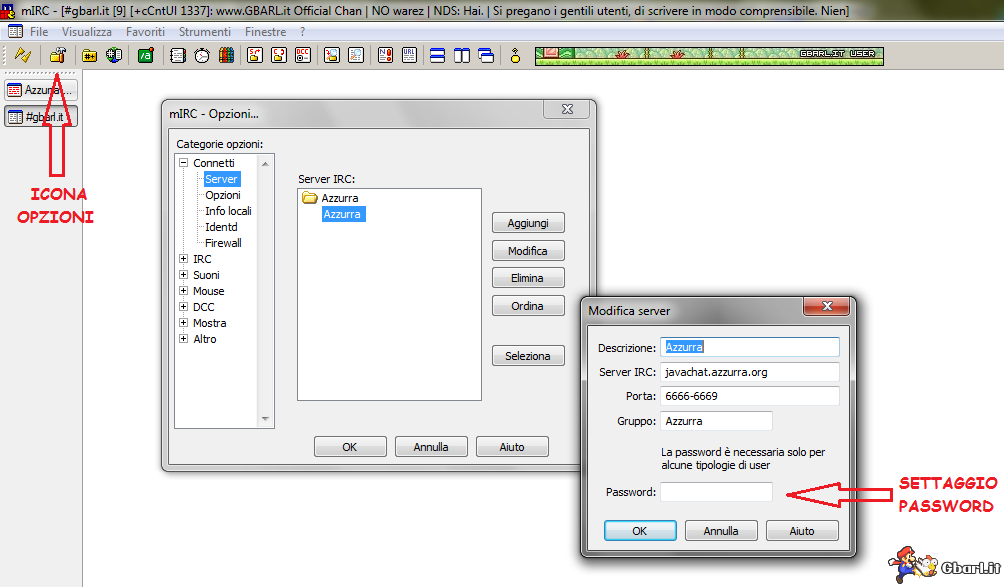This screenshot has height=587, width=1004.
Task: Click the About mIRC yellow figure icon
Action: pyautogui.click(x=515, y=56)
